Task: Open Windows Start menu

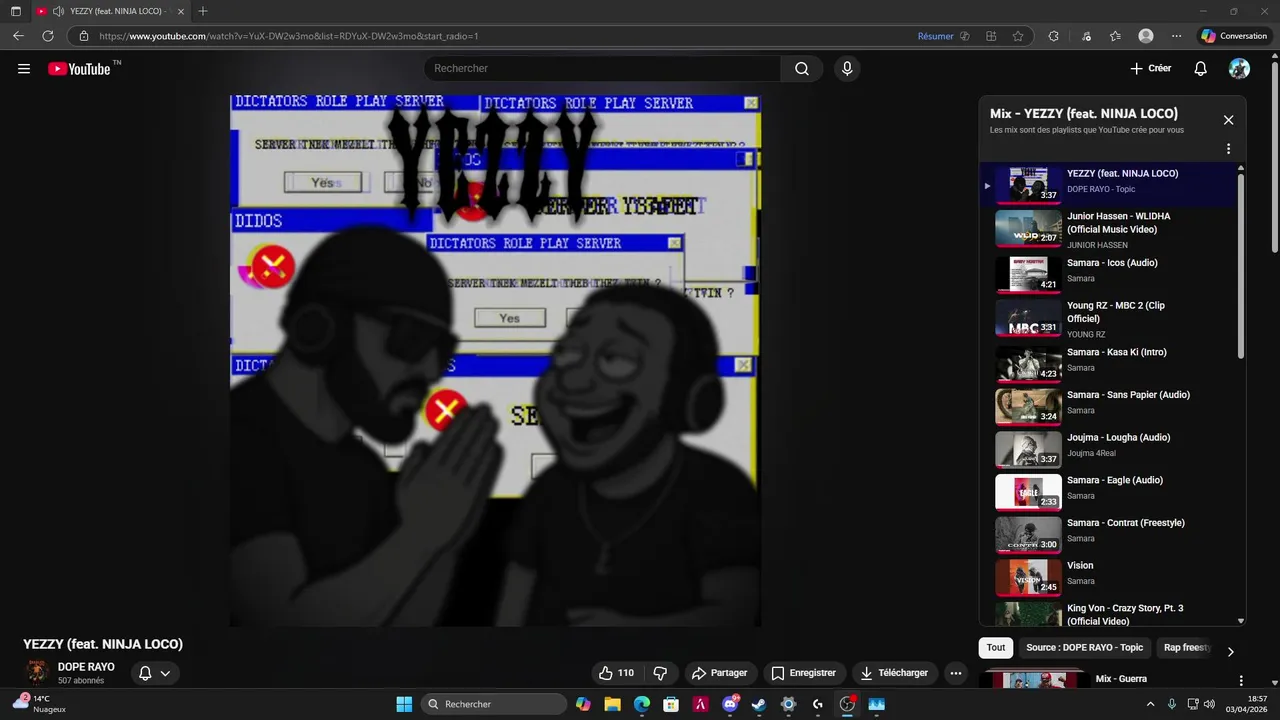Action: (404, 704)
